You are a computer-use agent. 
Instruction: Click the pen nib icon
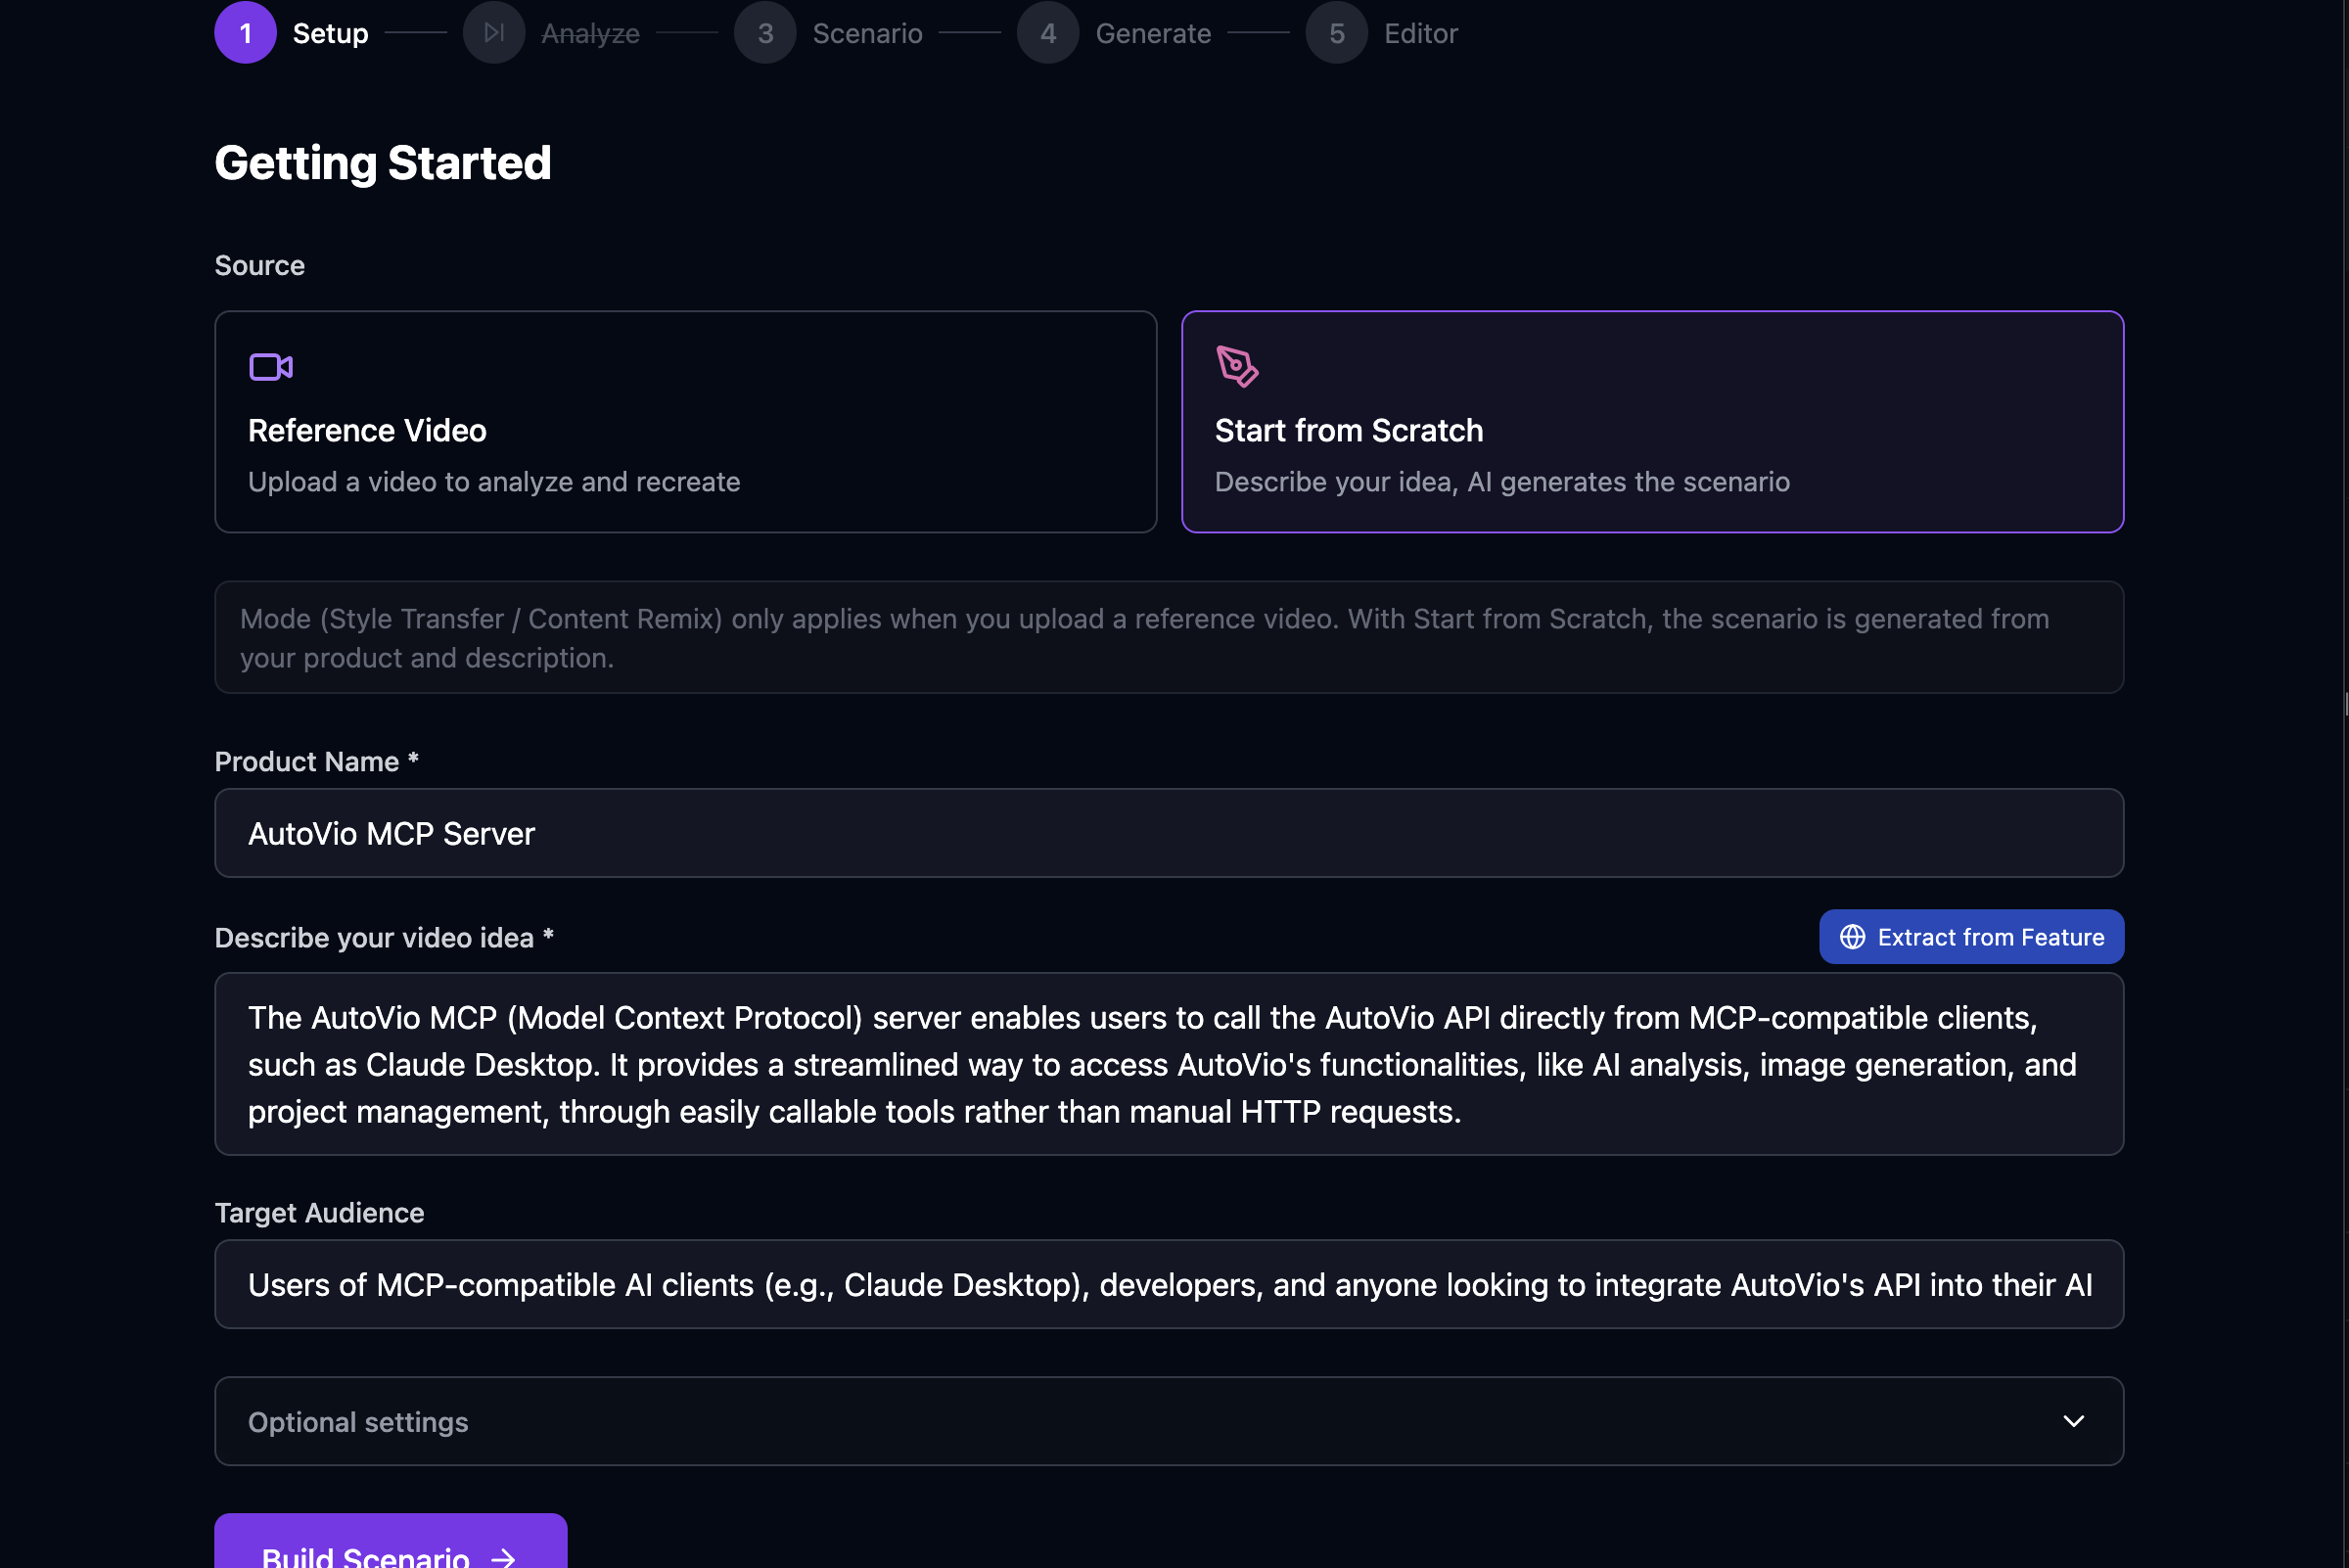click(x=1237, y=366)
